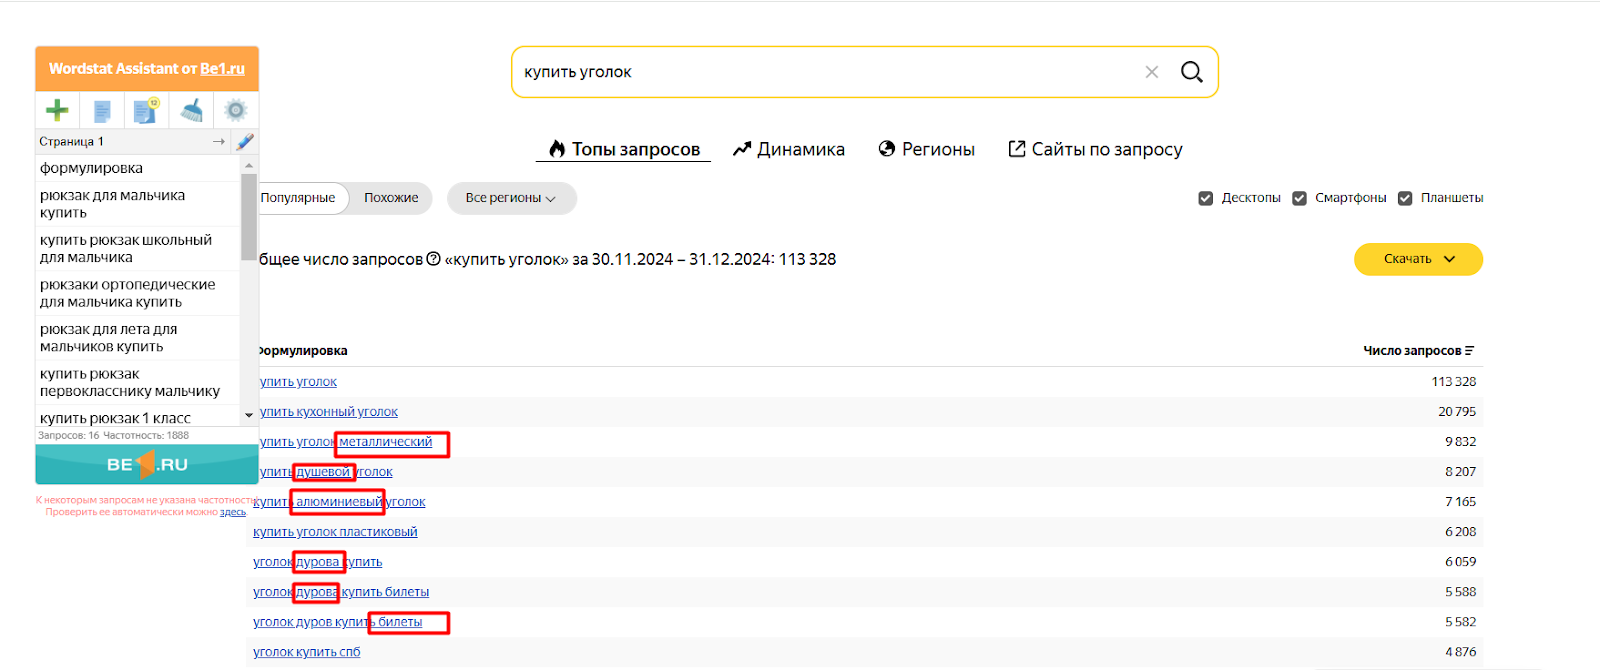
Task: Click the green plus add-phrase icon
Action: click(58, 110)
